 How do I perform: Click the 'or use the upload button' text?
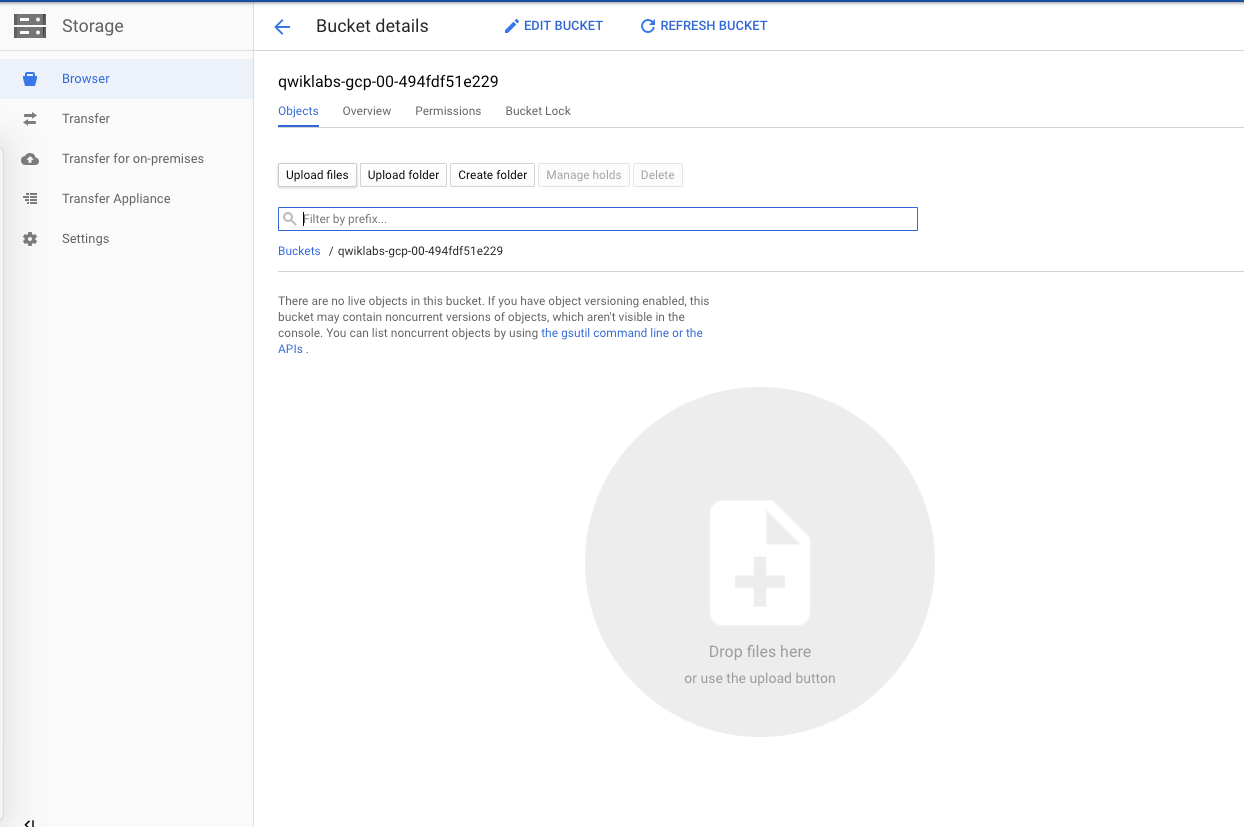click(760, 678)
